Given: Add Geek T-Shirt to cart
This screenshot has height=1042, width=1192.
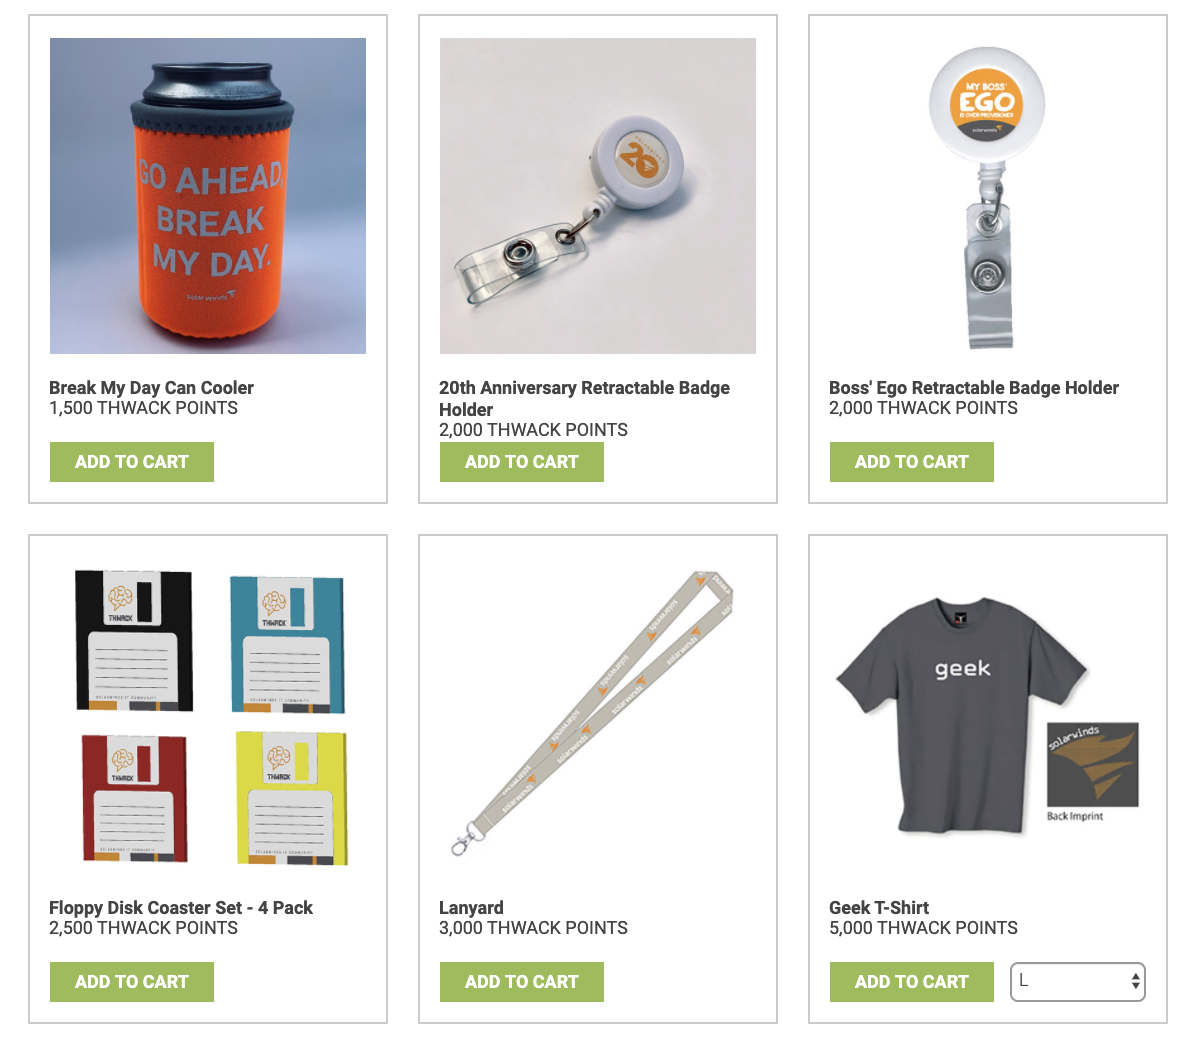Looking at the screenshot, I should (x=911, y=981).
